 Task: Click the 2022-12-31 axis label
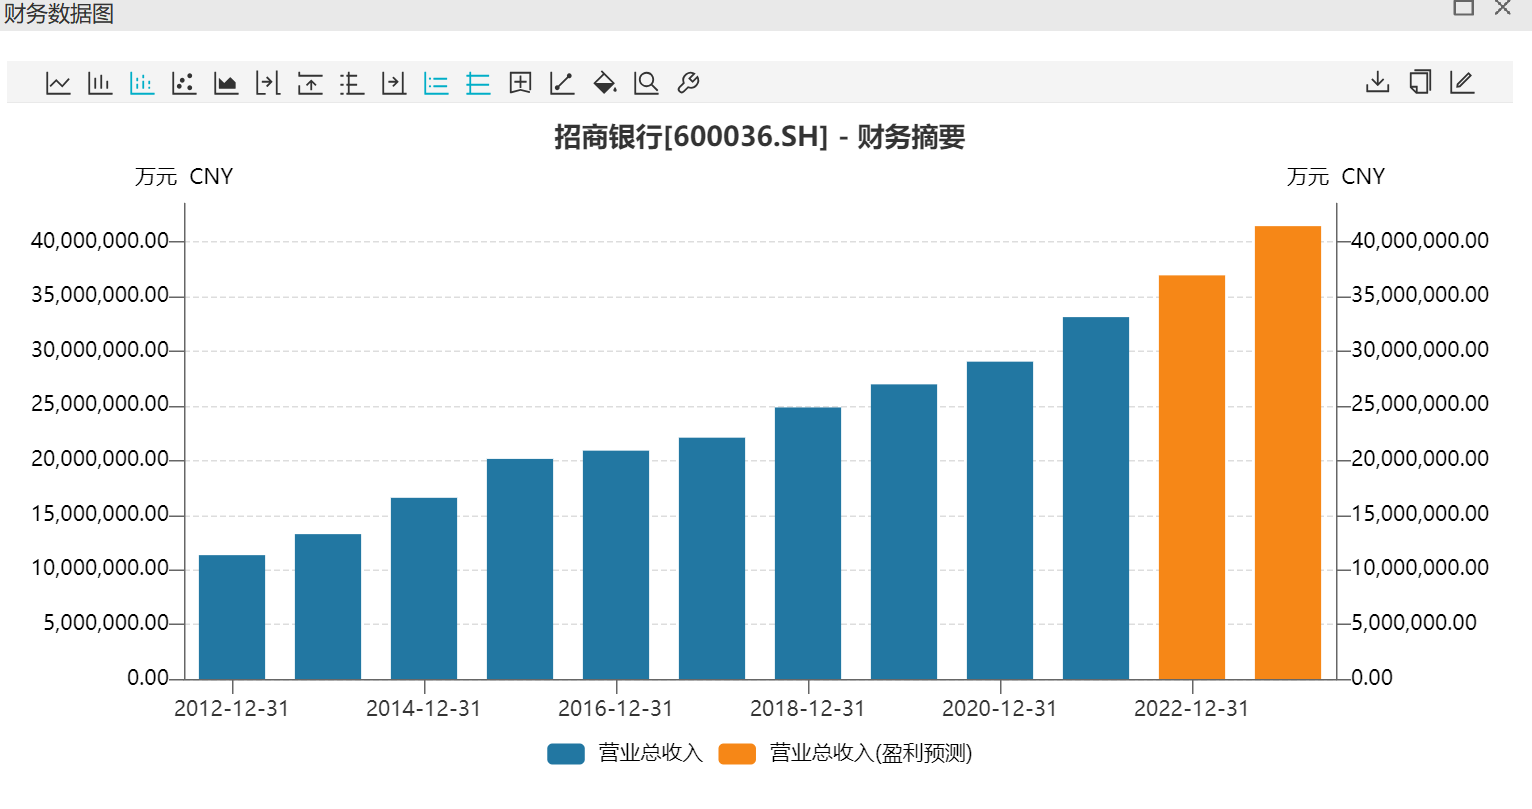(1192, 709)
